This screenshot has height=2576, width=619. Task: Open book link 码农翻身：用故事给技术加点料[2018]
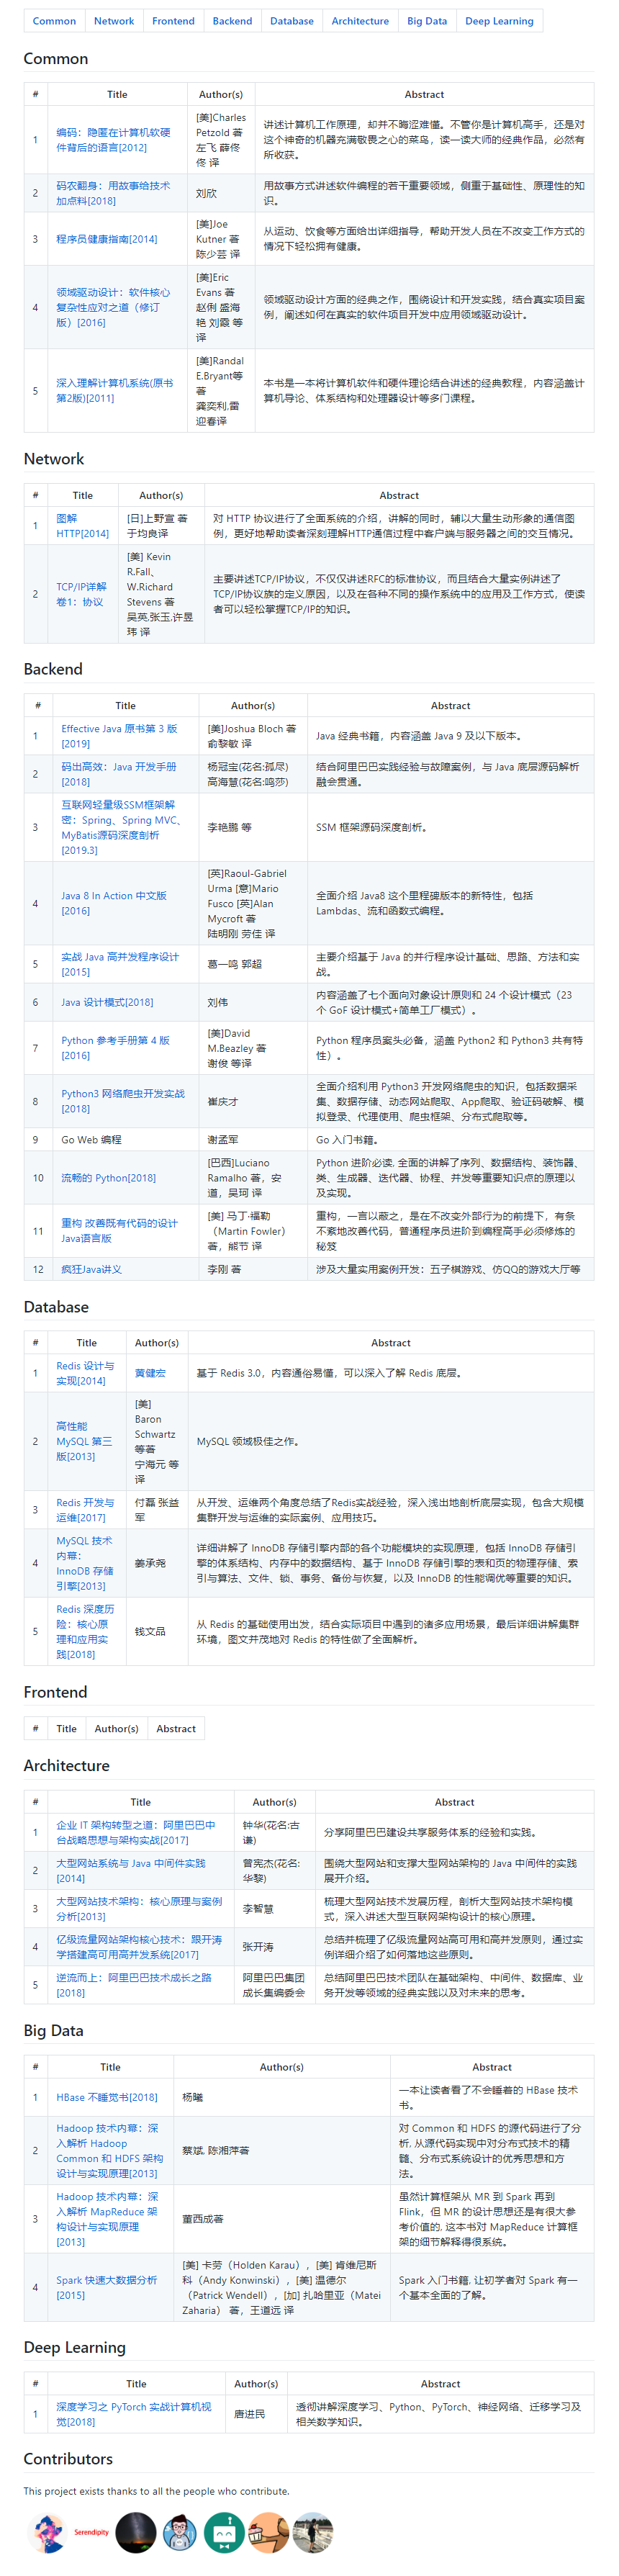113,193
